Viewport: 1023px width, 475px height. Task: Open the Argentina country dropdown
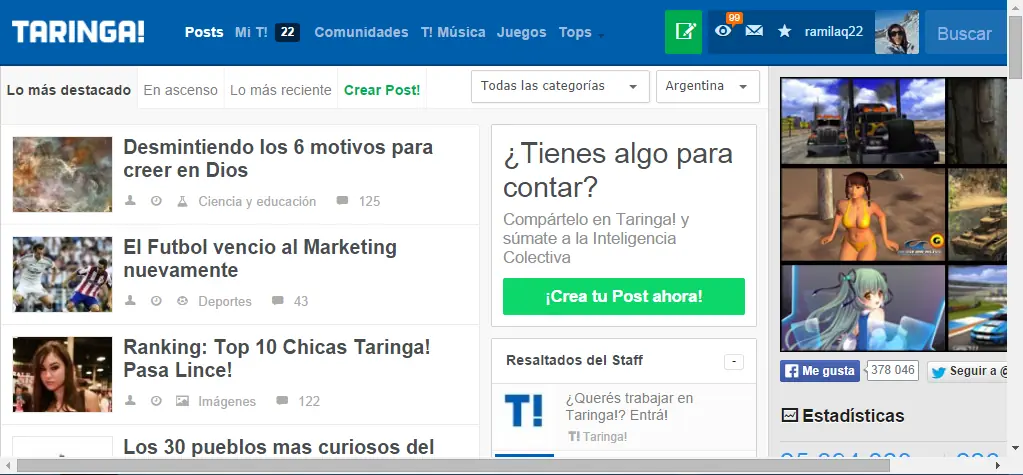point(708,87)
